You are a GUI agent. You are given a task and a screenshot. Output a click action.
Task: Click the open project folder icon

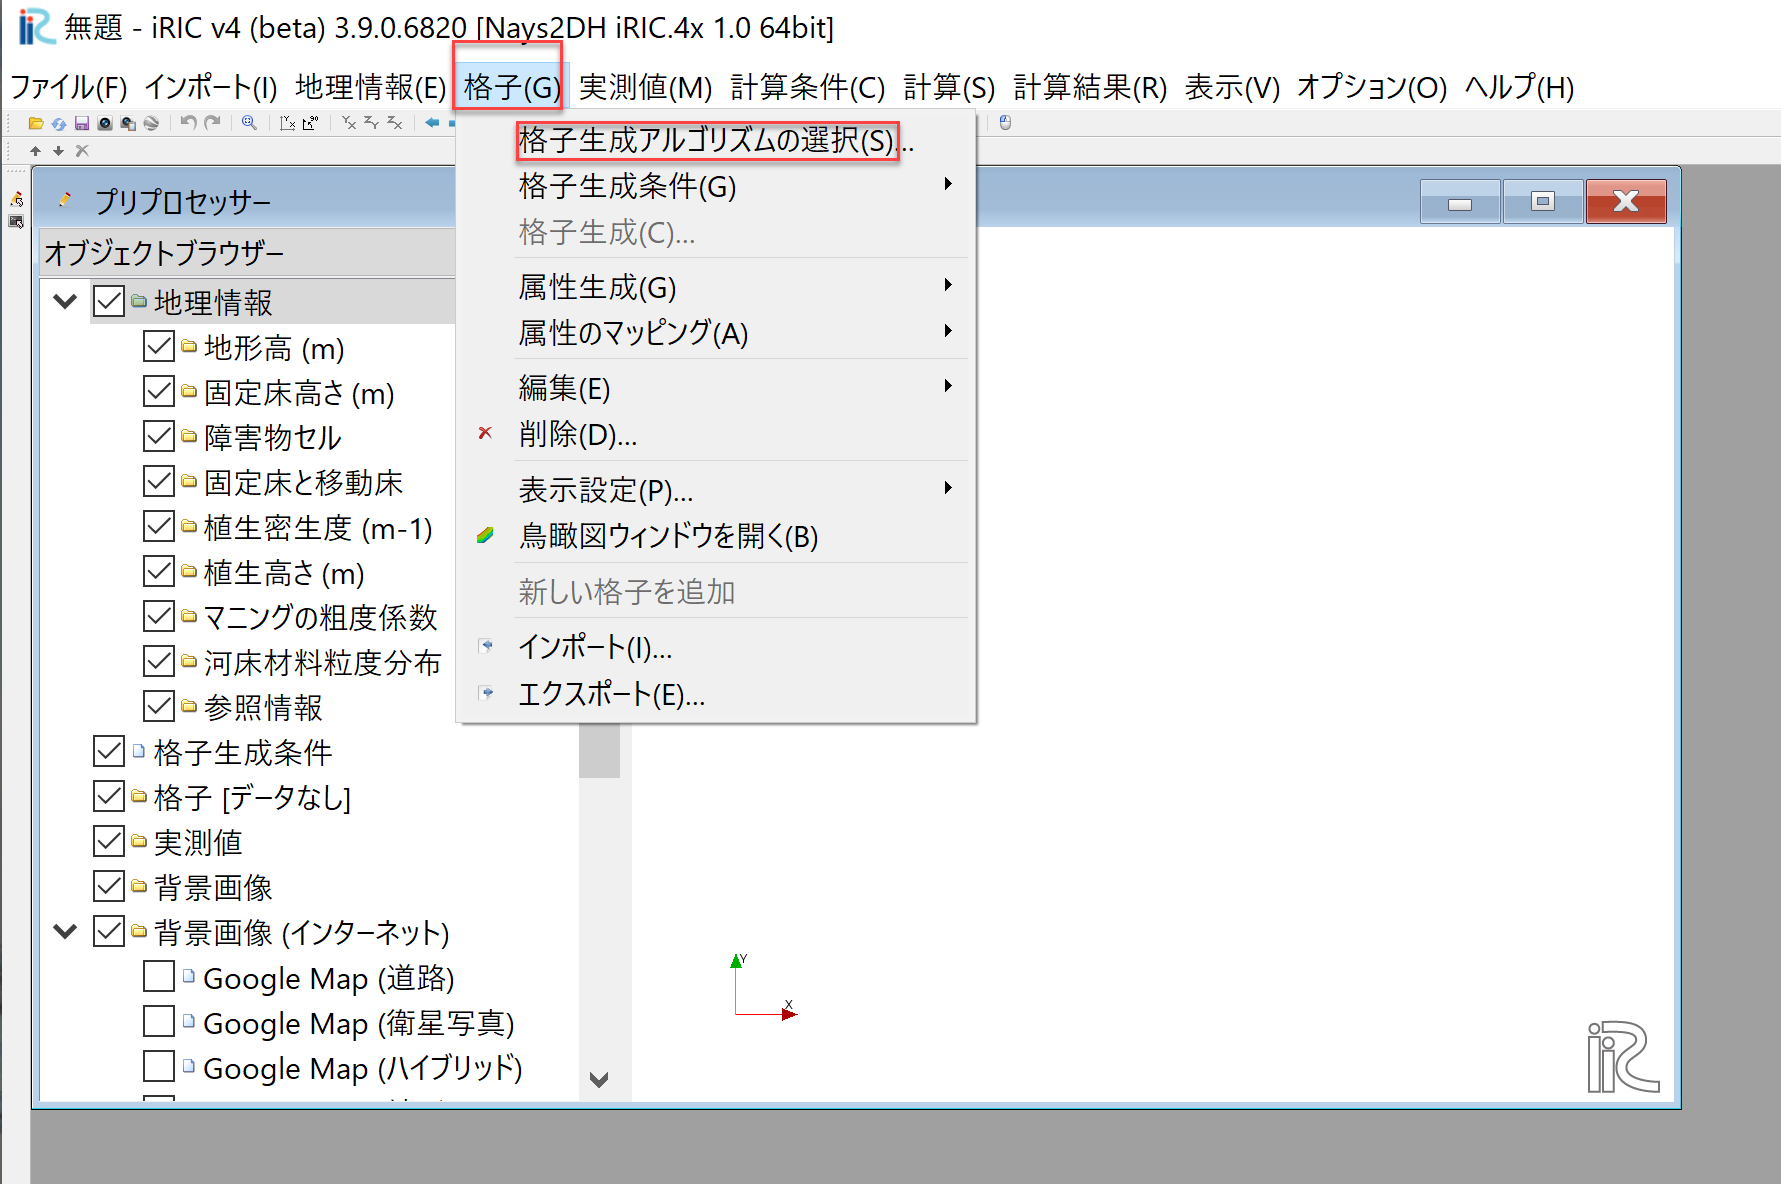(36, 123)
